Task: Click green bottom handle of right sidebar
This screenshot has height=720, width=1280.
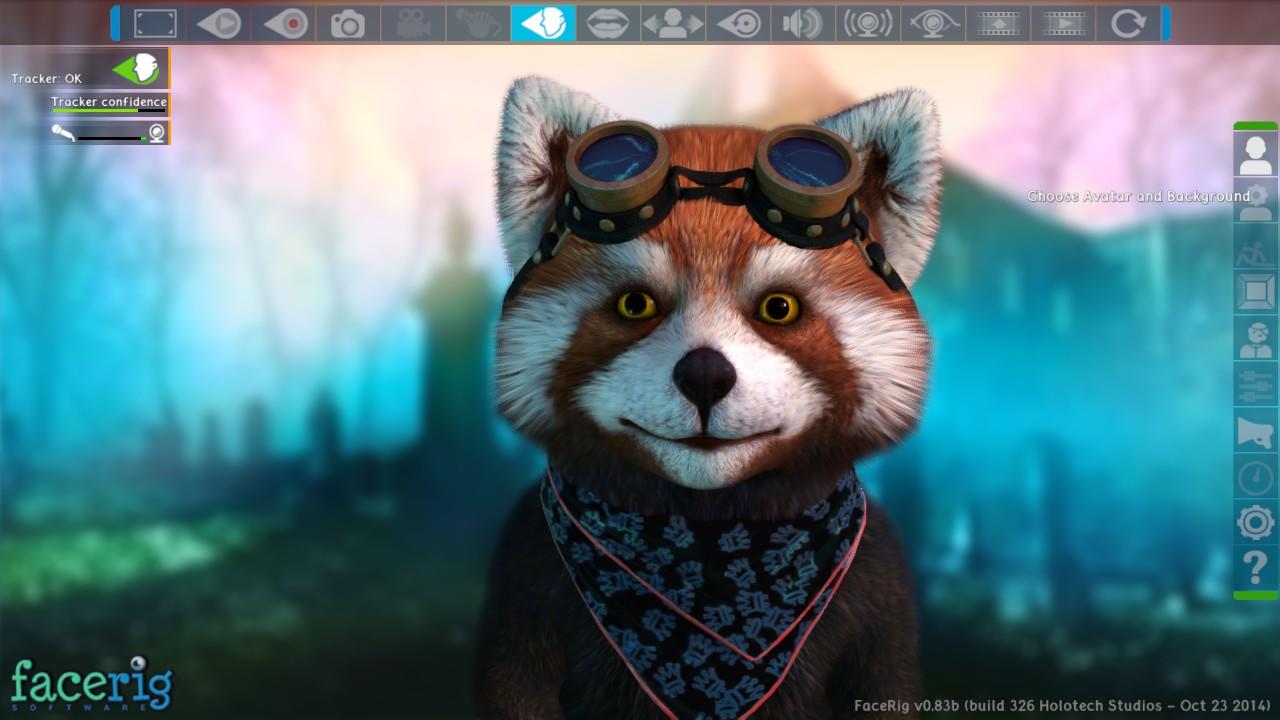Action: (x=1255, y=596)
